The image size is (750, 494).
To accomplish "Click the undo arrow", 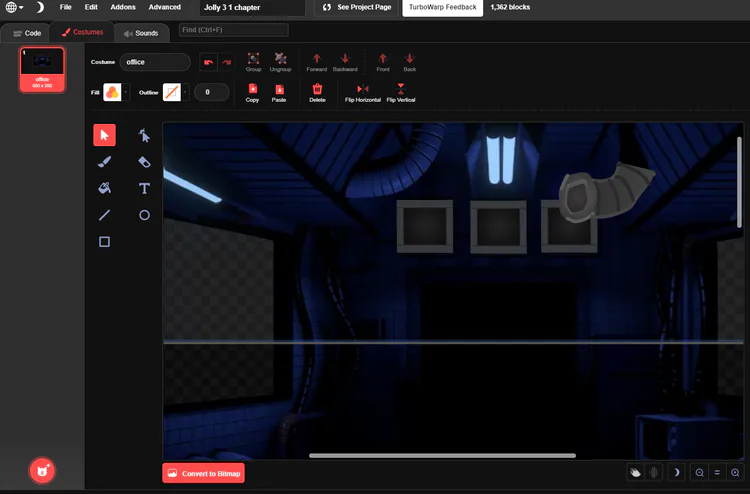I will click(x=209, y=62).
